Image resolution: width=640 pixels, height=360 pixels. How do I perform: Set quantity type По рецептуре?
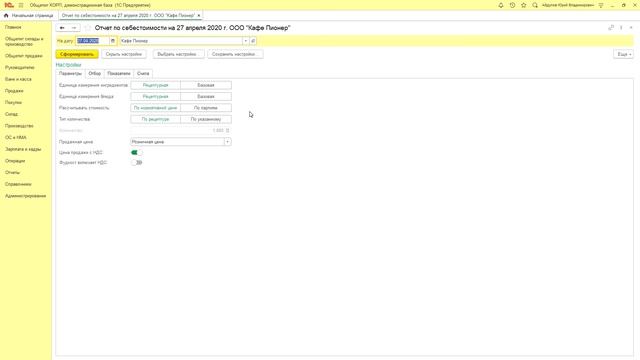[x=156, y=119]
